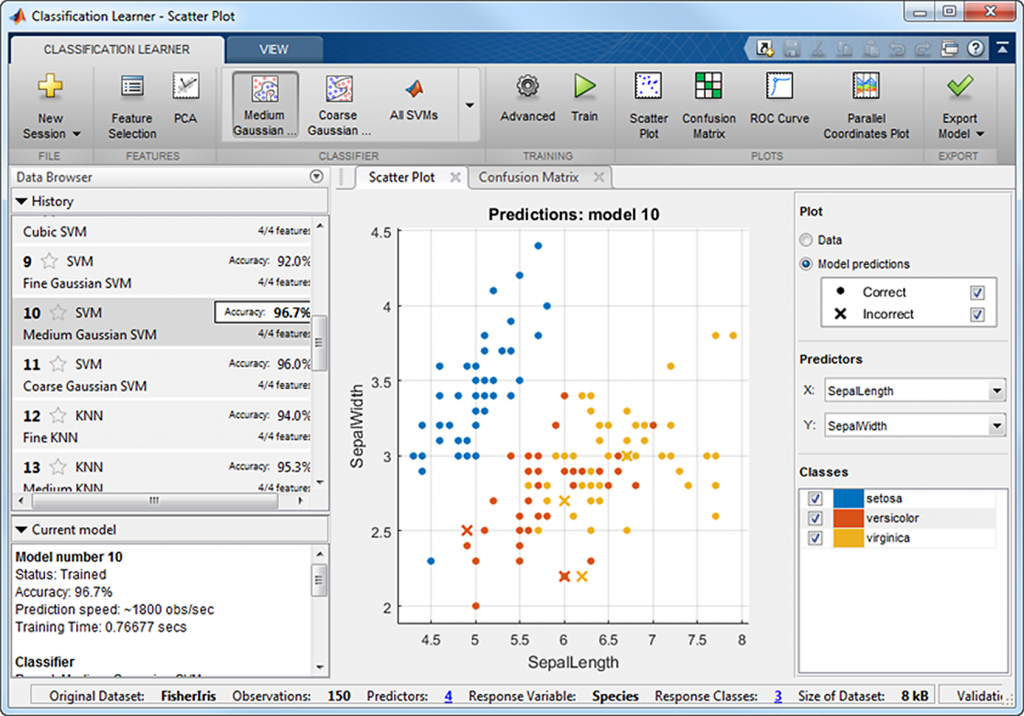Click the PCA icon
Viewport: 1024px width, 716px height.
[186, 88]
